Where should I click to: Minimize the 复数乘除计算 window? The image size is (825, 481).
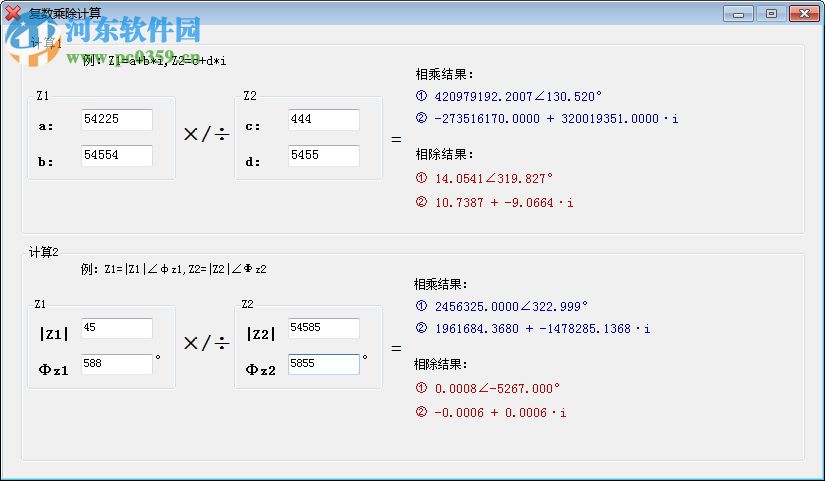(x=738, y=14)
